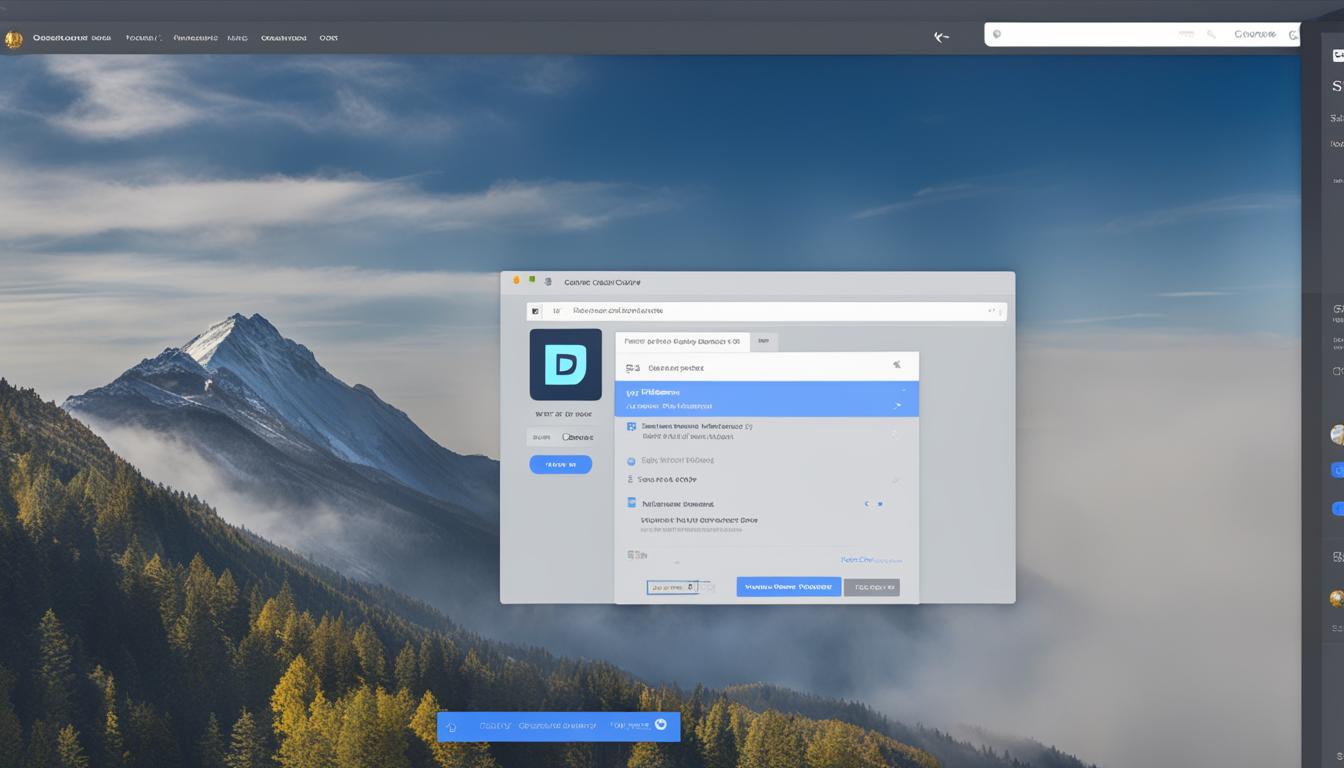Image resolution: width=1344 pixels, height=768 pixels.
Task: Click the home icon in the blue bottom bar
Action: [452, 727]
